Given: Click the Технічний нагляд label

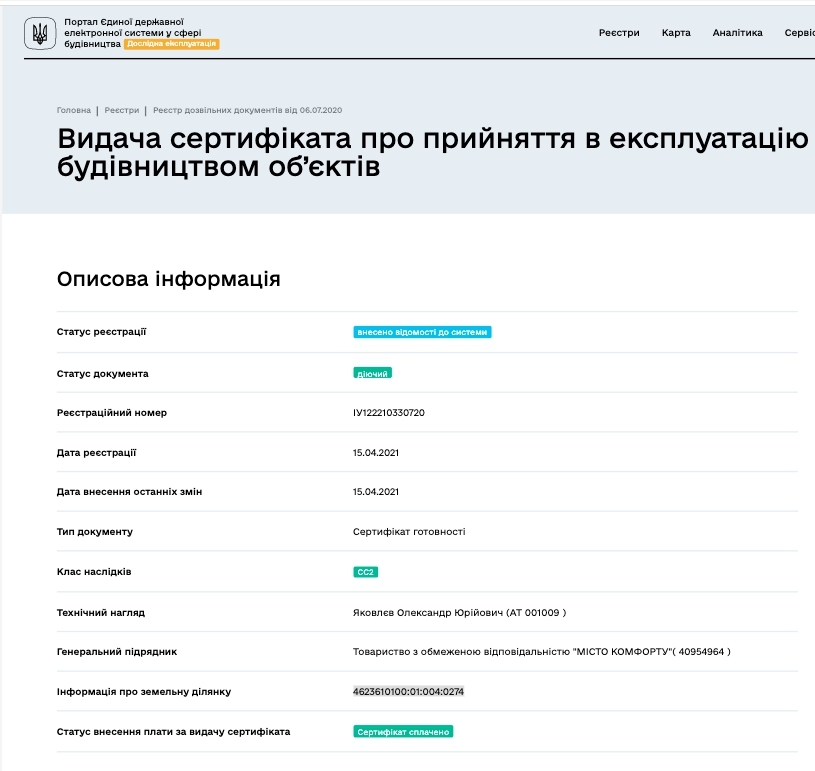Looking at the screenshot, I should tap(101, 613).
